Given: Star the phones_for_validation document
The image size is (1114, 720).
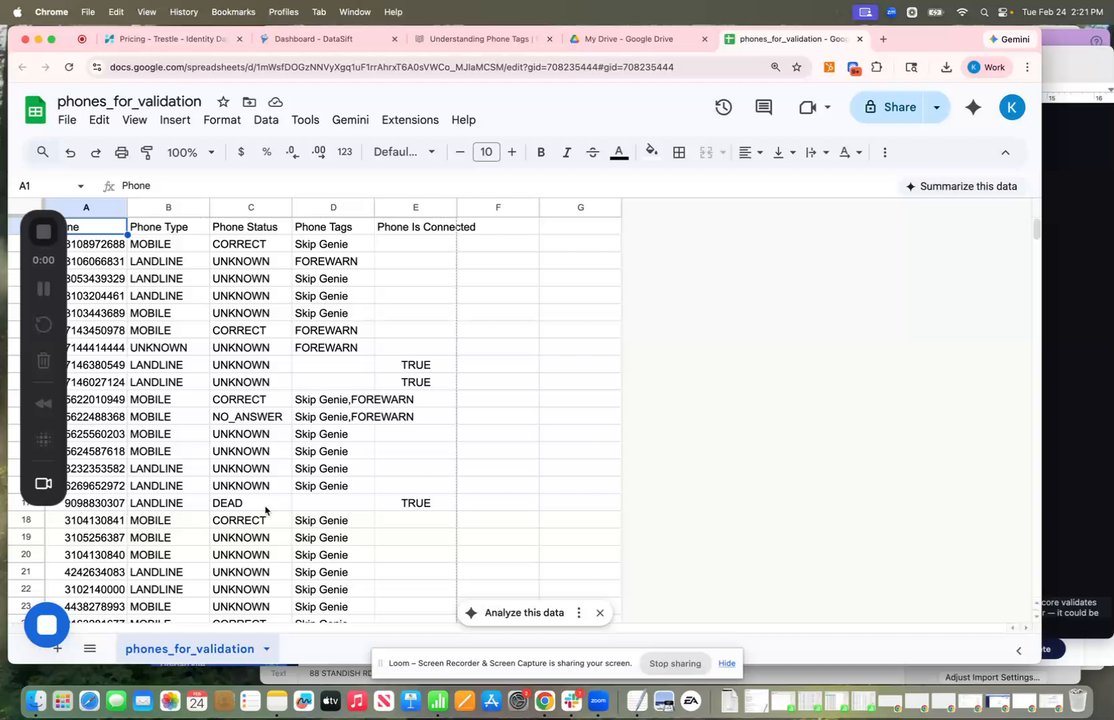Looking at the screenshot, I should tap(223, 102).
